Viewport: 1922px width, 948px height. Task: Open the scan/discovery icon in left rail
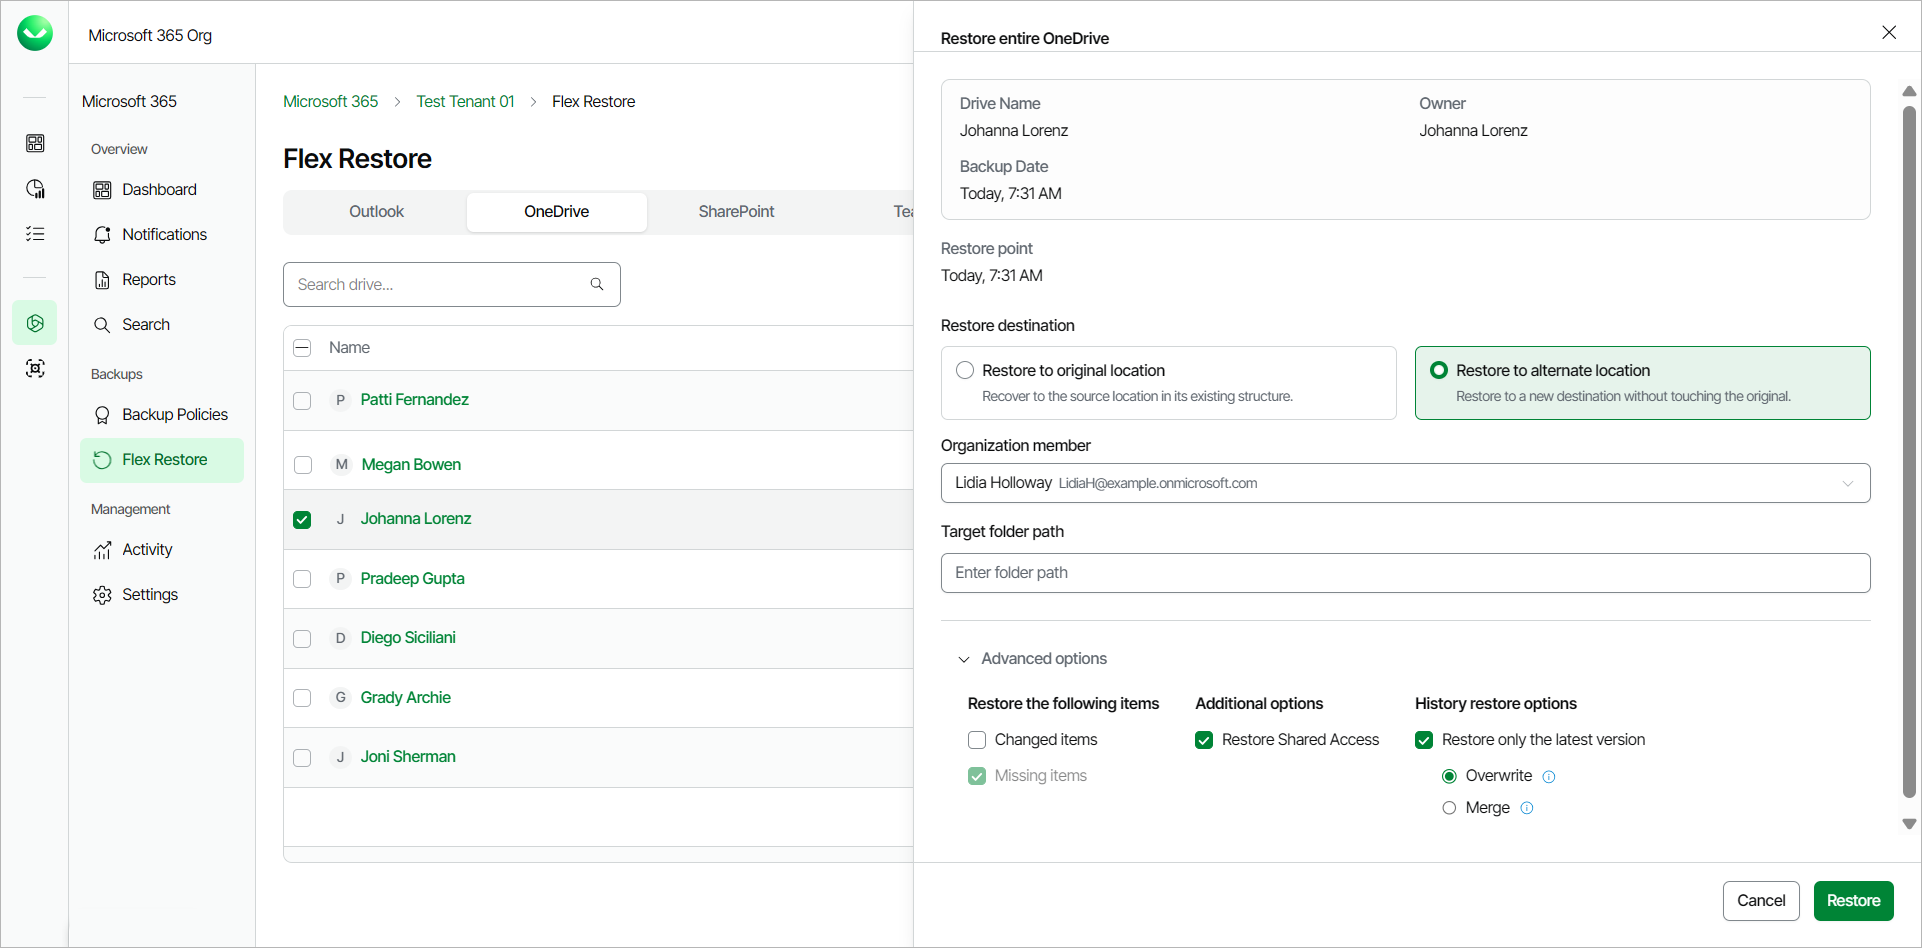coord(35,368)
